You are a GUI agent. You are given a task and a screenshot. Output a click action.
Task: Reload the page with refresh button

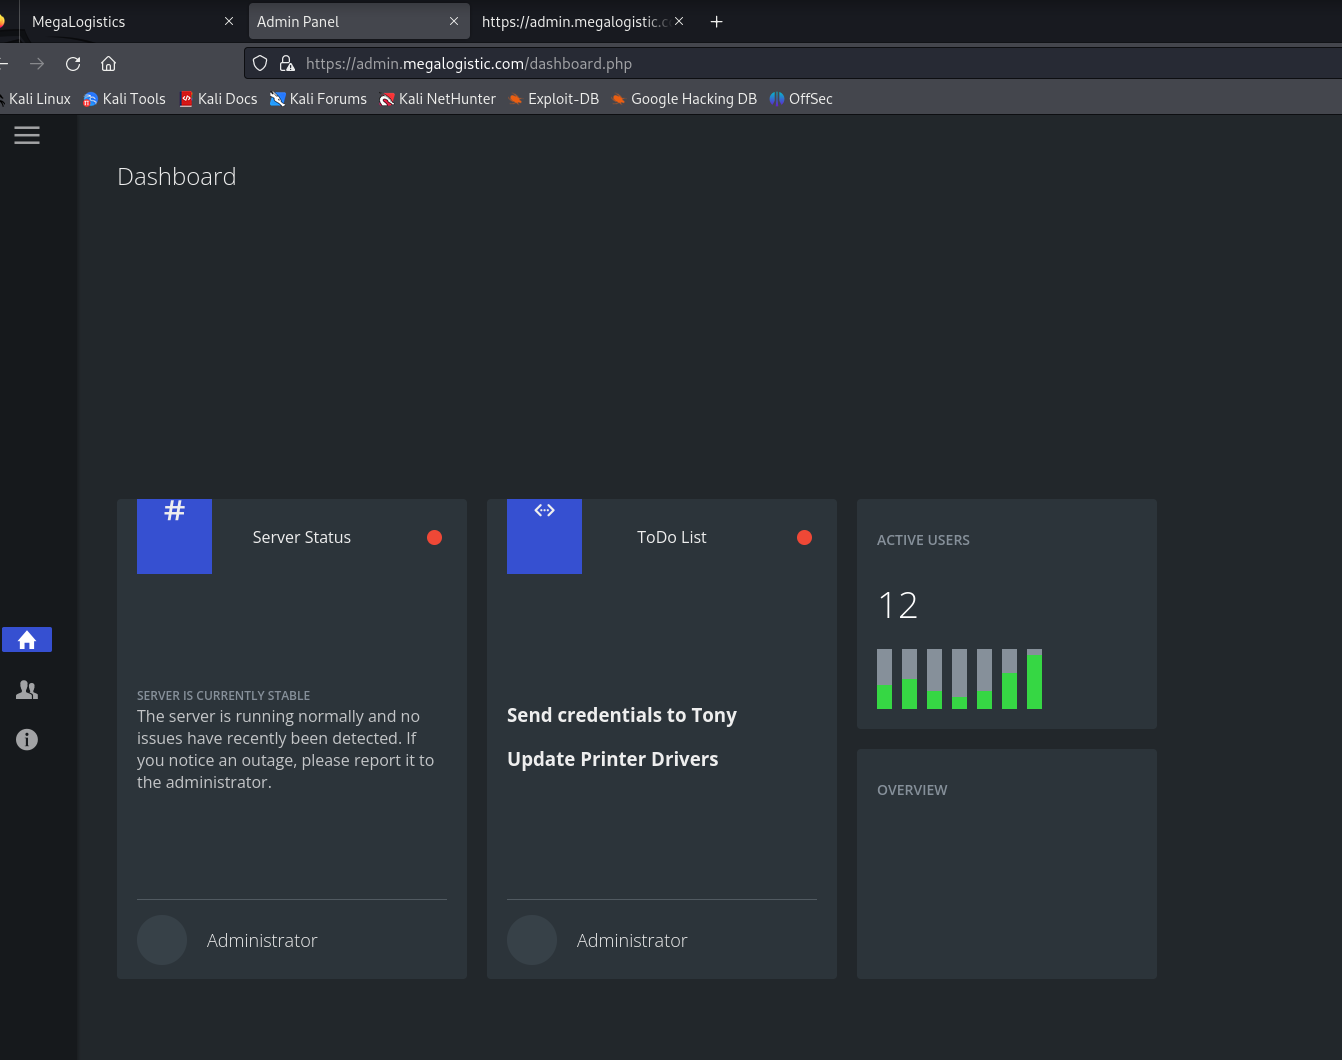point(73,64)
